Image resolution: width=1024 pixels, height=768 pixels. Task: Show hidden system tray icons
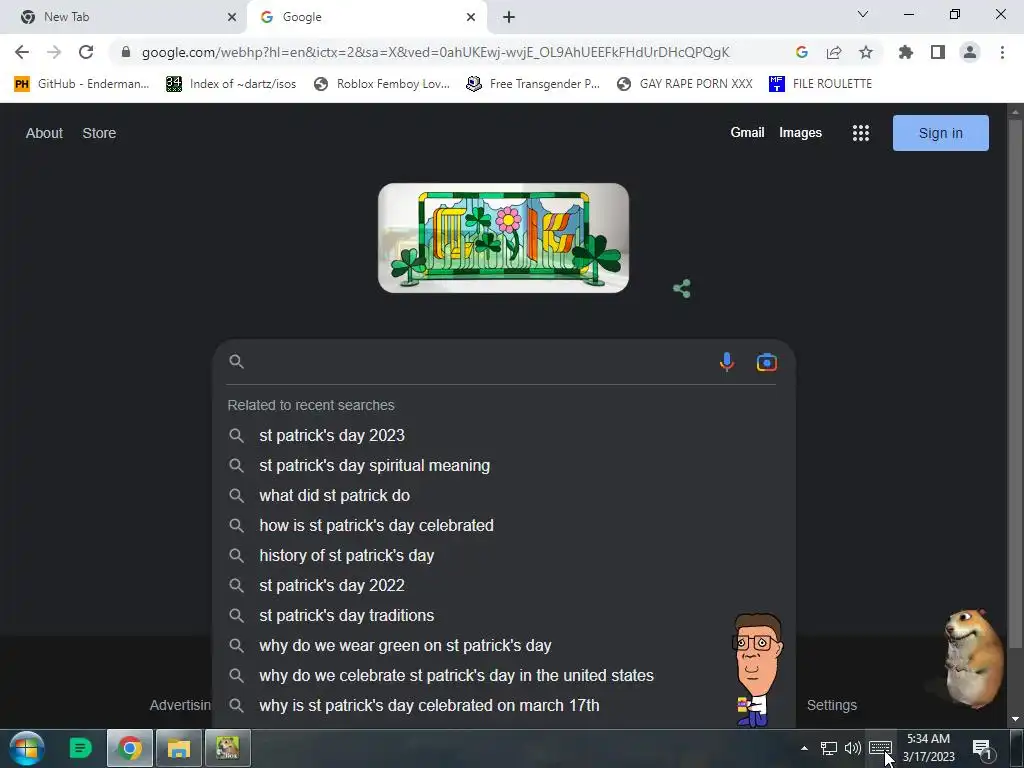coord(805,748)
